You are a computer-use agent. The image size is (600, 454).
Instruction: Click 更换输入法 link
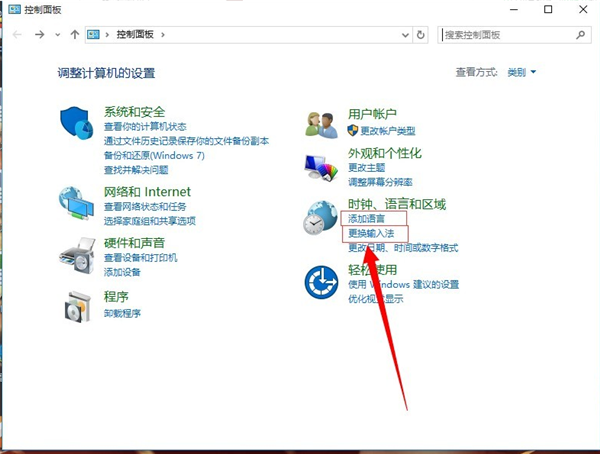tap(371, 233)
